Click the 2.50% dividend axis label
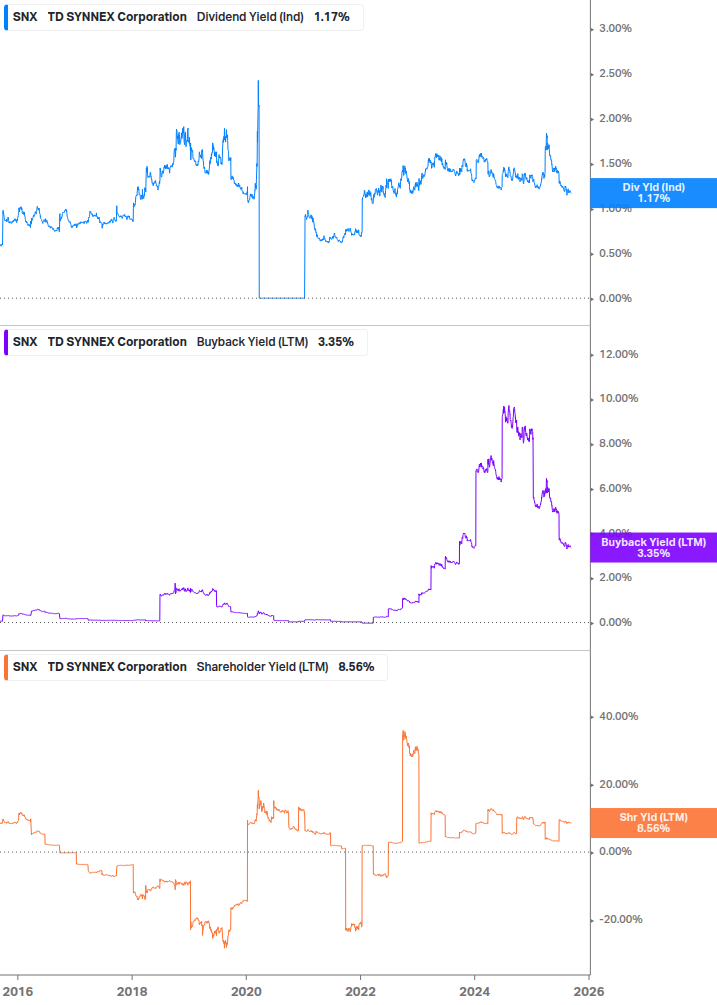The image size is (717, 1005). (x=615, y=73)
